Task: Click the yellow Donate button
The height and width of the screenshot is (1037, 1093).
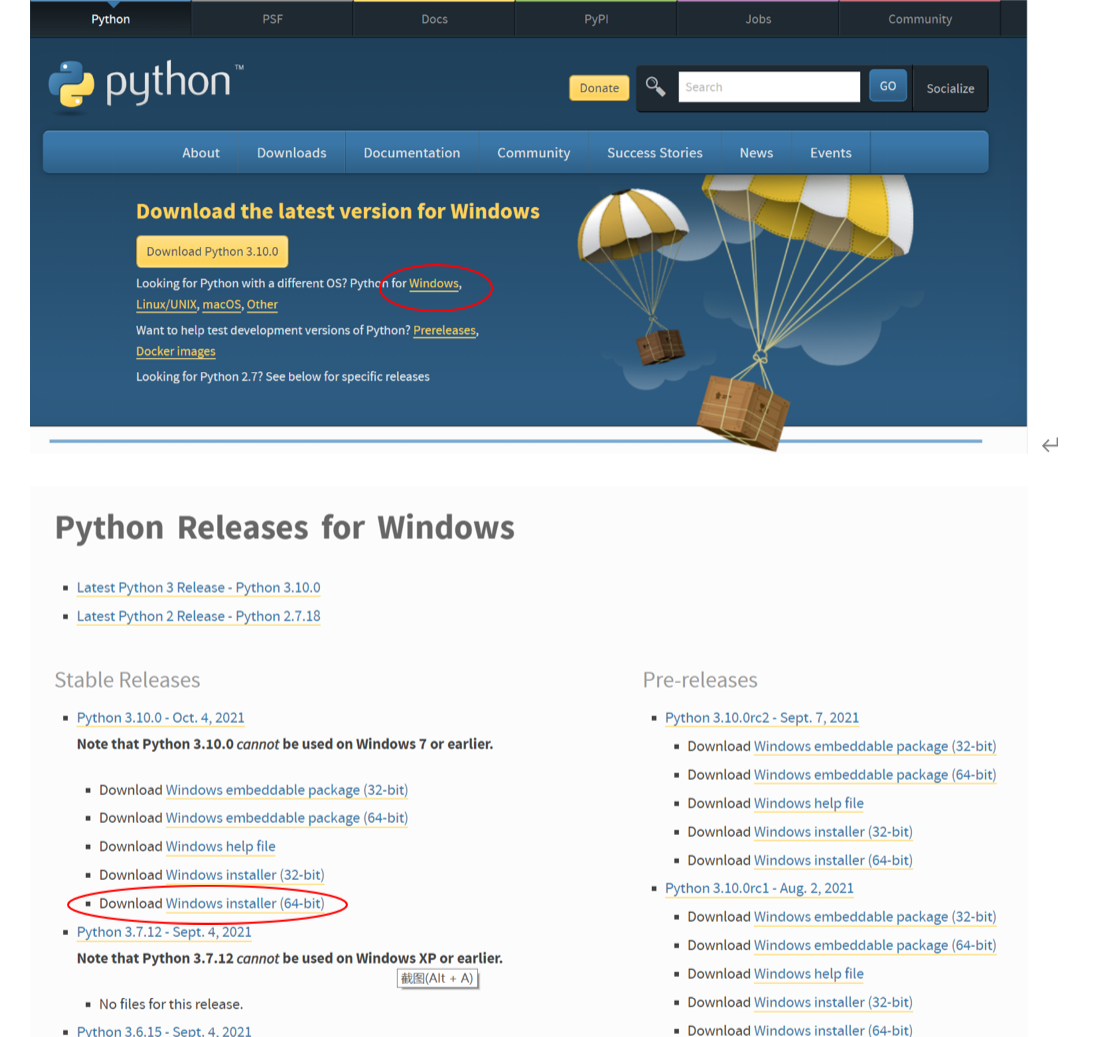Action: (599, 88)
